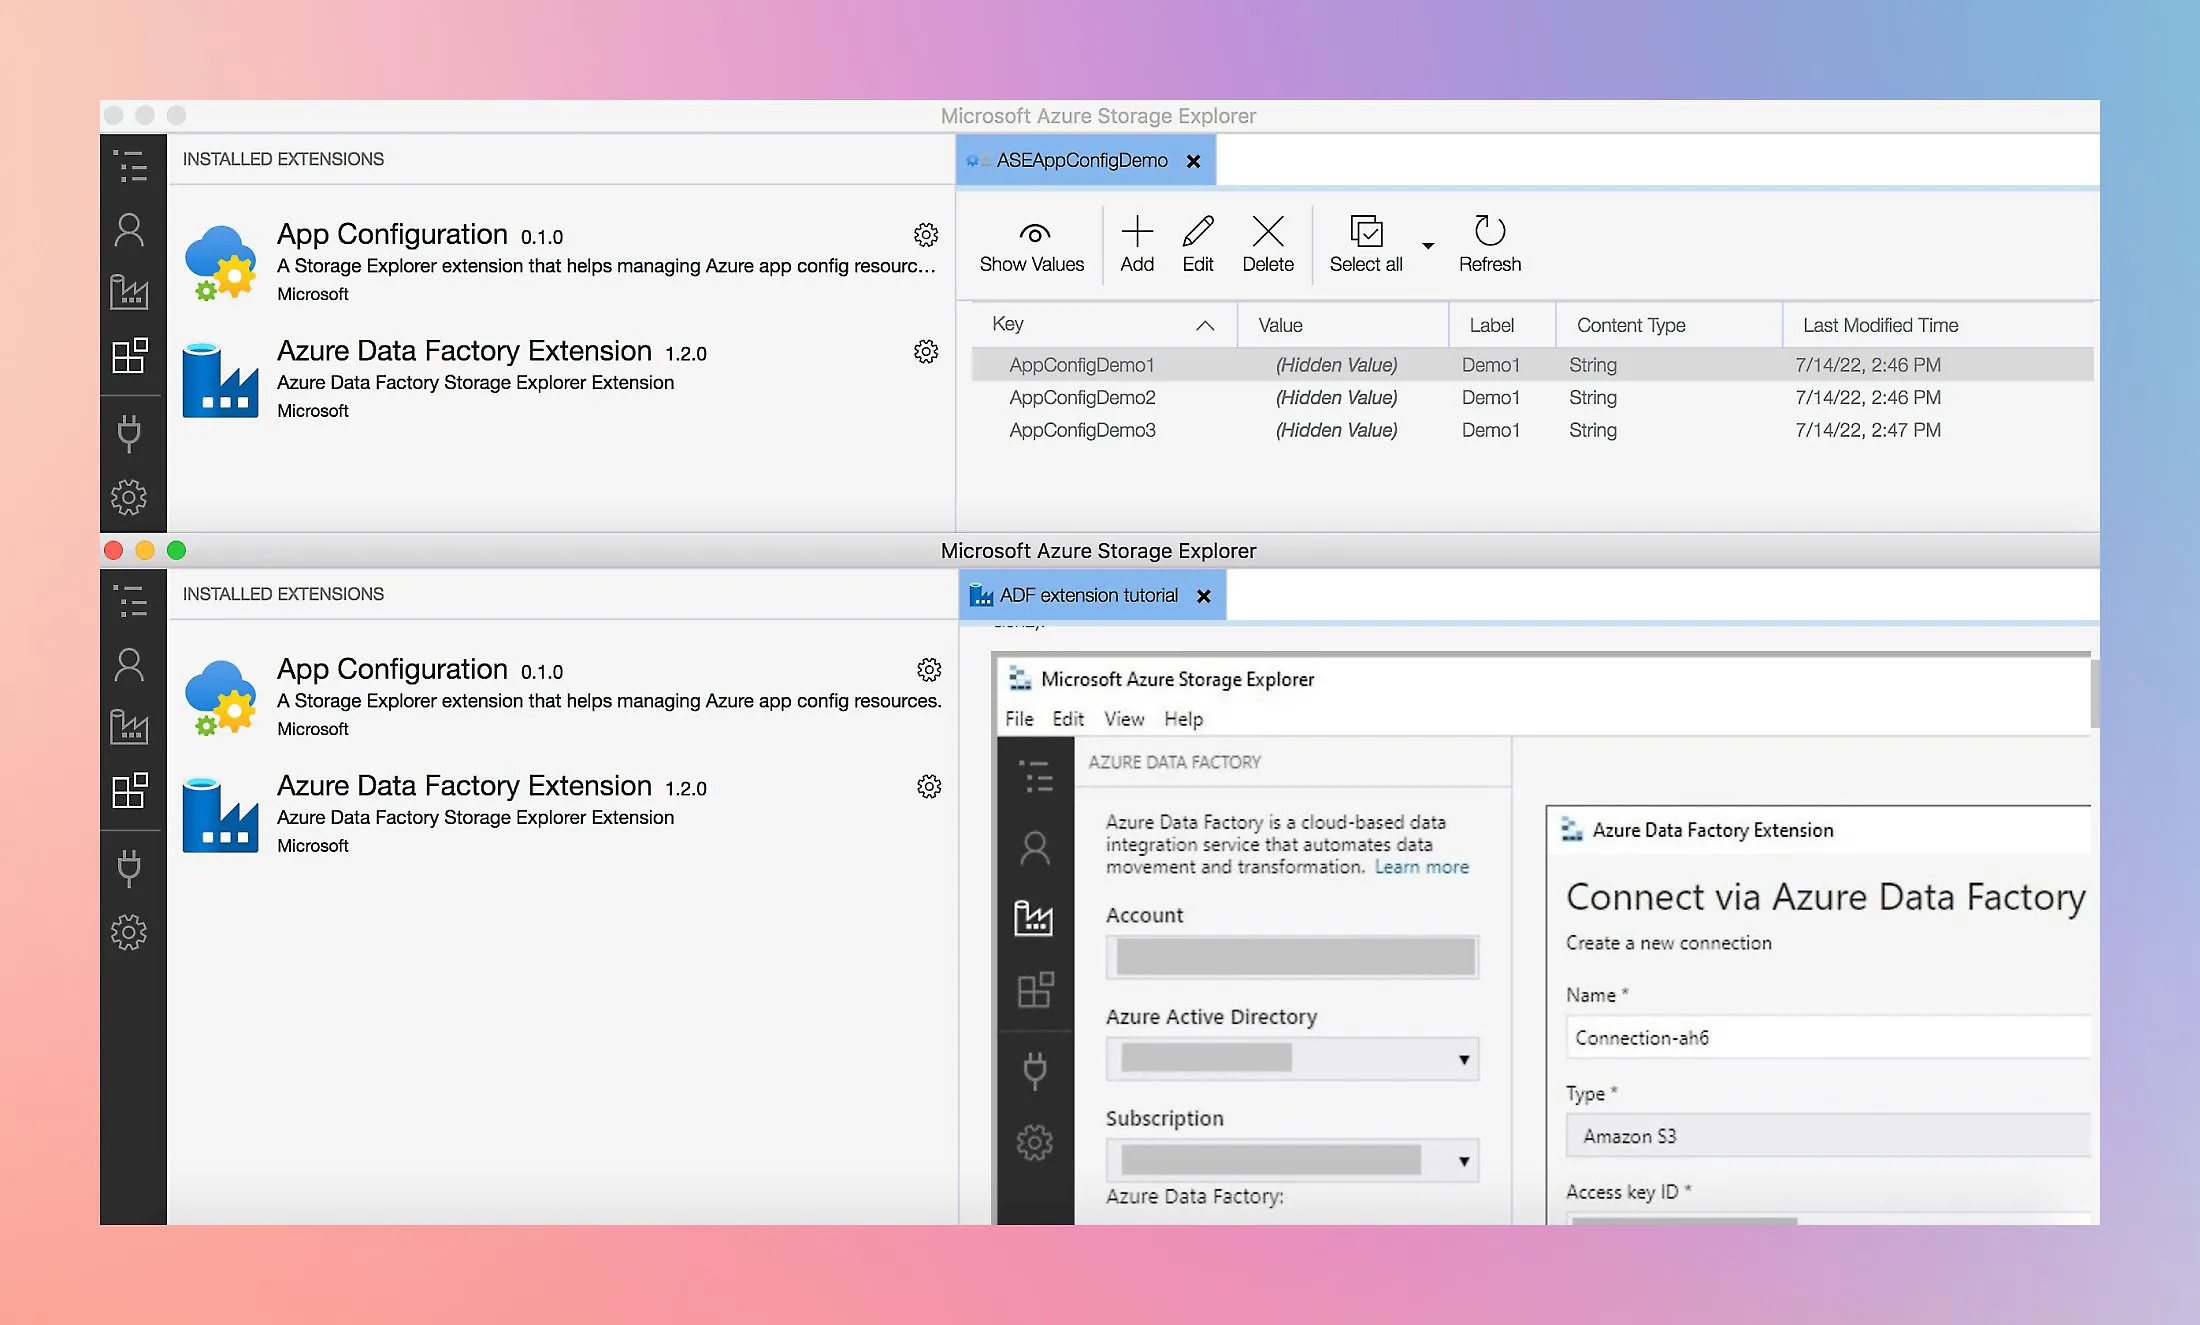Screen dimensions: 2200x1325
Task: Click the Learn more link
Action: 1421,867
